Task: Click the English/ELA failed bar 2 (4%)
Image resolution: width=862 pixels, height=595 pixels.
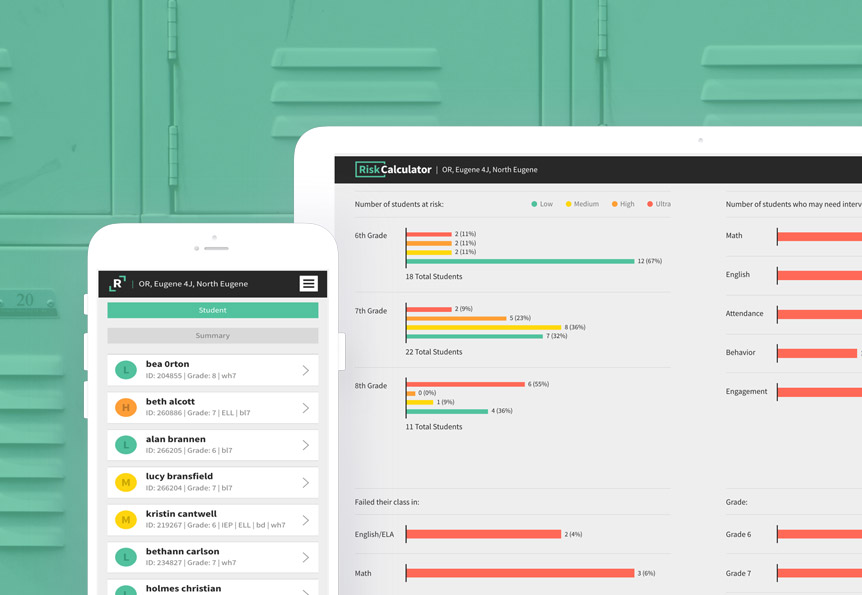Action: click(x=484, y=534)
